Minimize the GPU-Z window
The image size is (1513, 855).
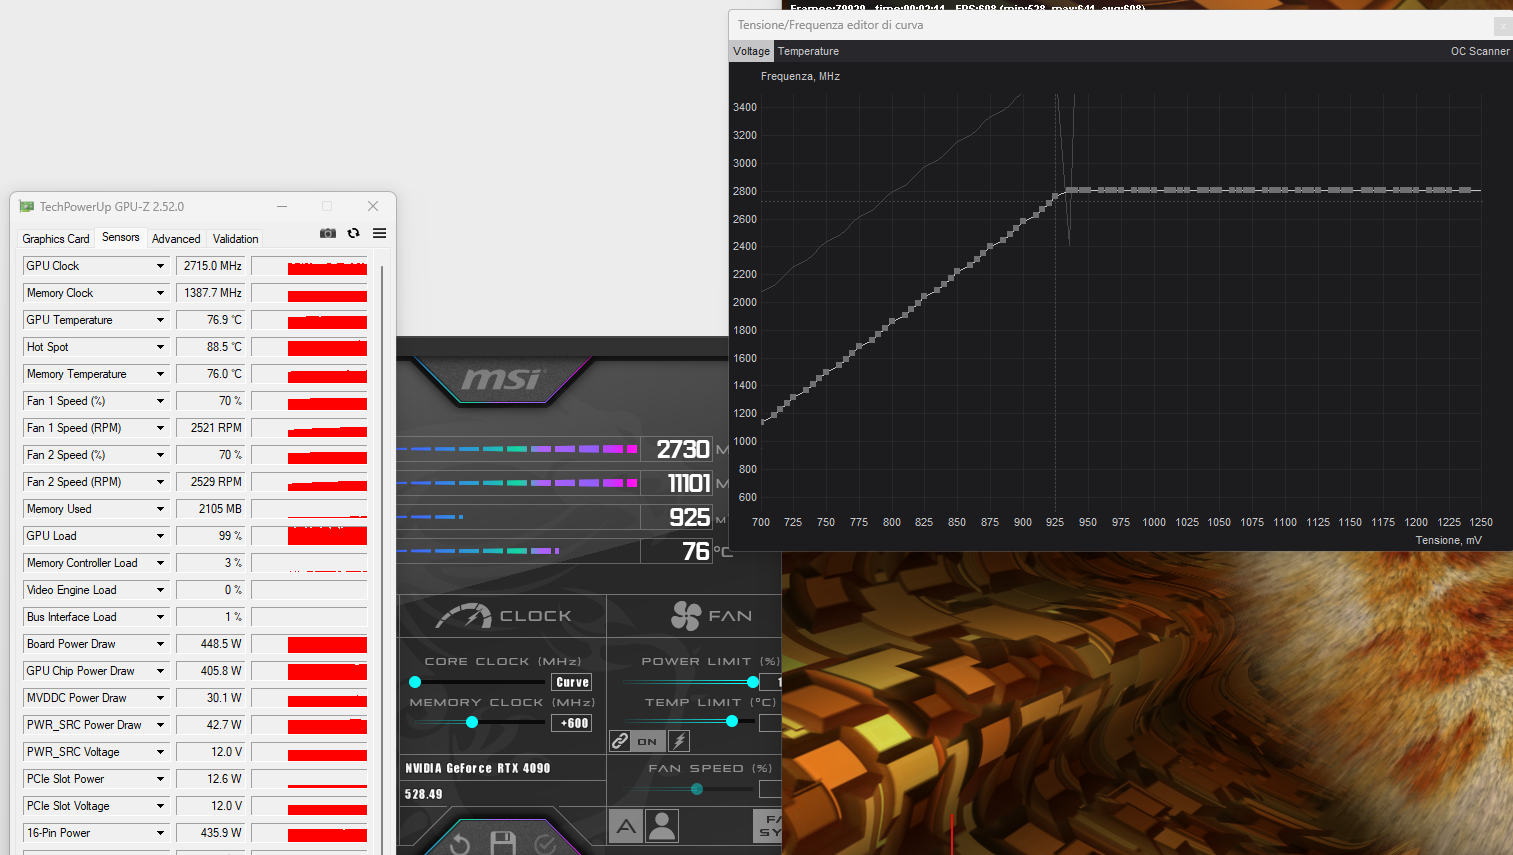pyautogui.click(x=282, y=206)
